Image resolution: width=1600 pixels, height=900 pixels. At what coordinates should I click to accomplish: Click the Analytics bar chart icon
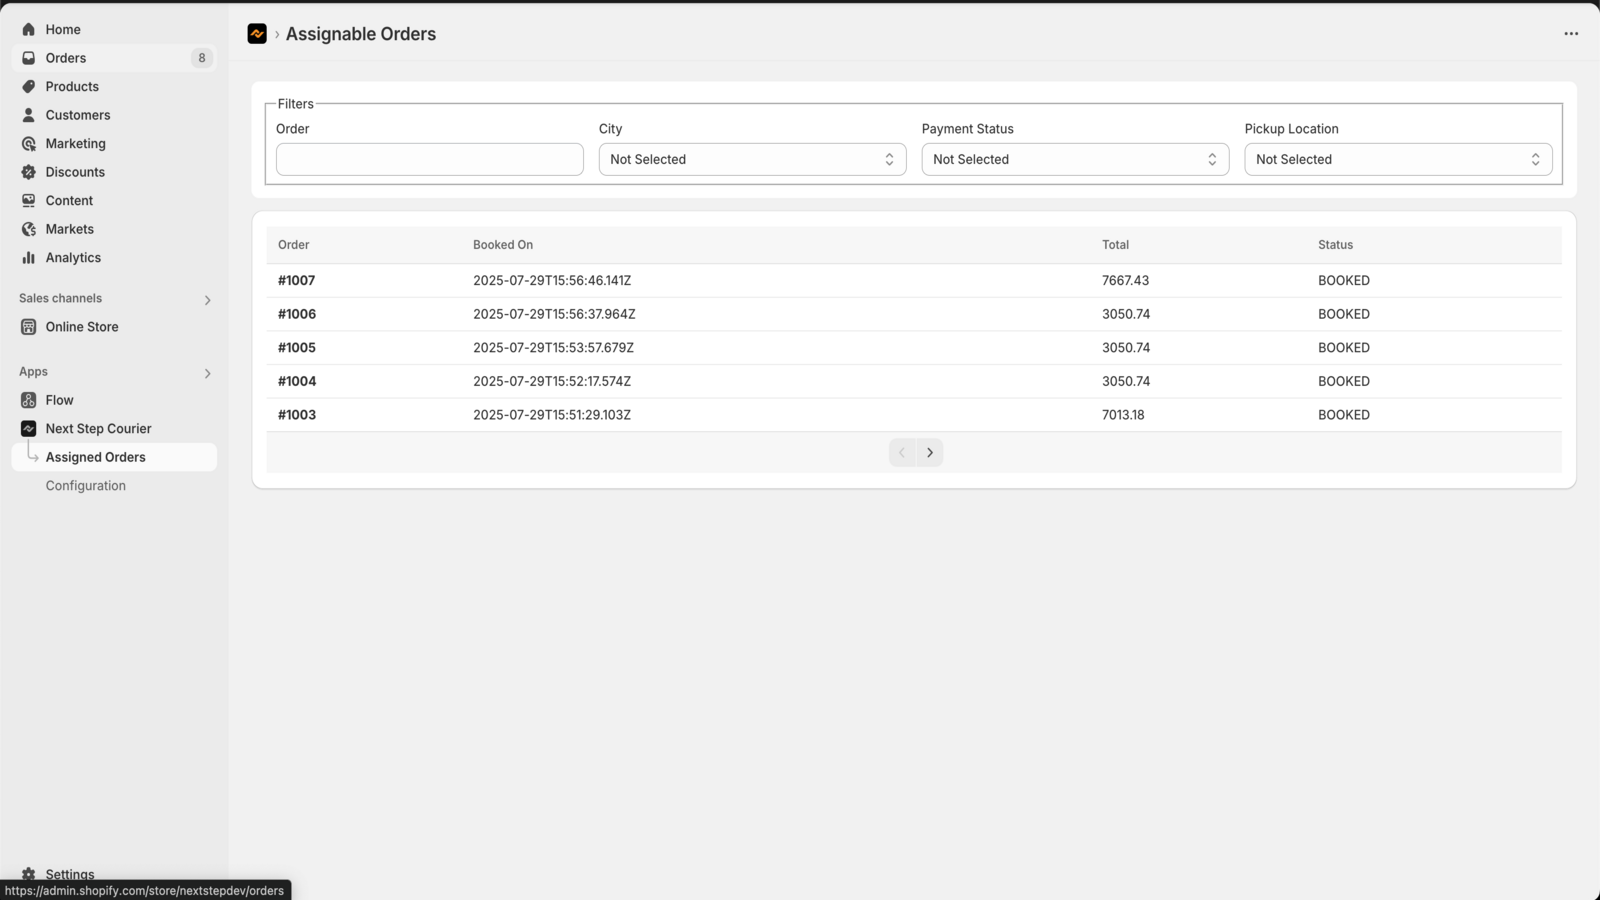pyautogui.click(x=28, y=258)
